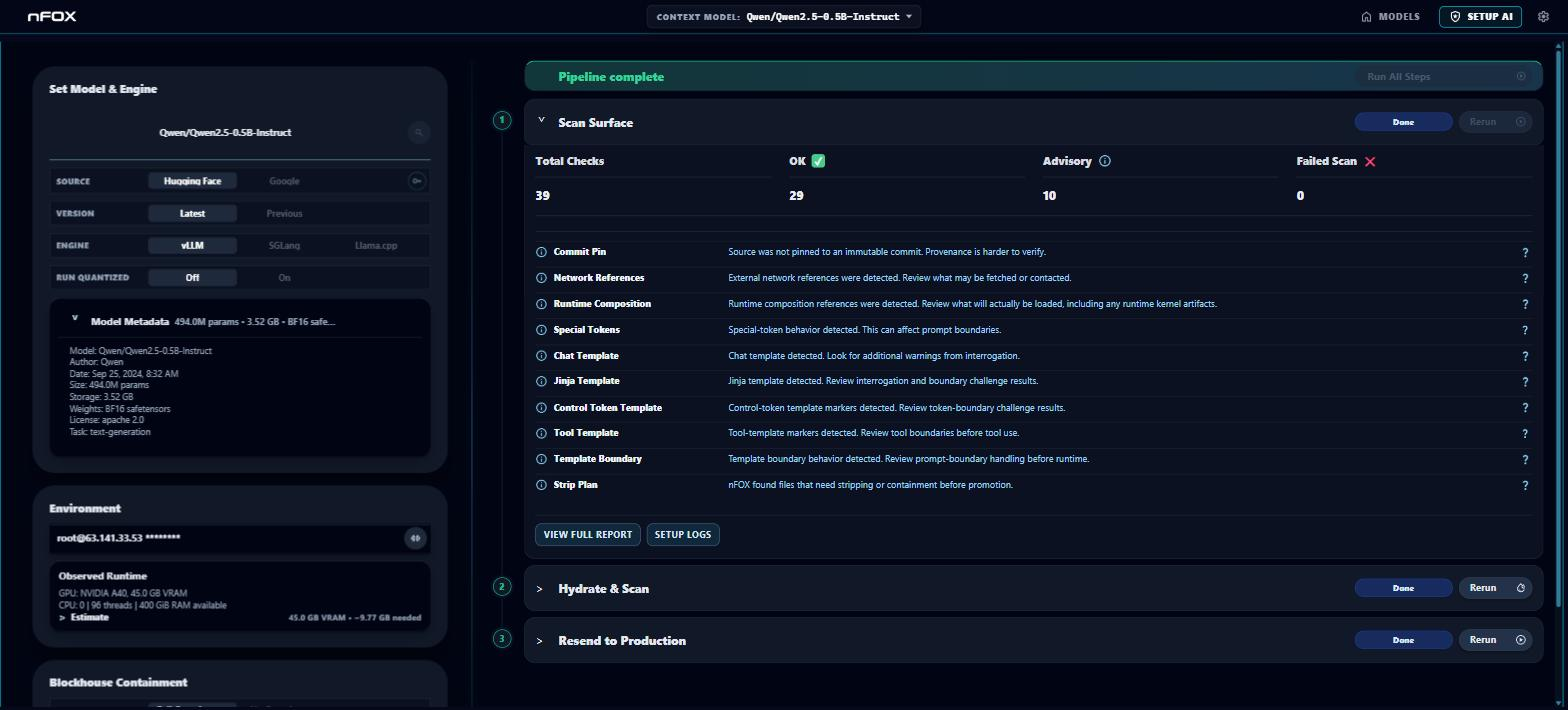Click the Done status of Scan Surface

(x=1403, y=122)
